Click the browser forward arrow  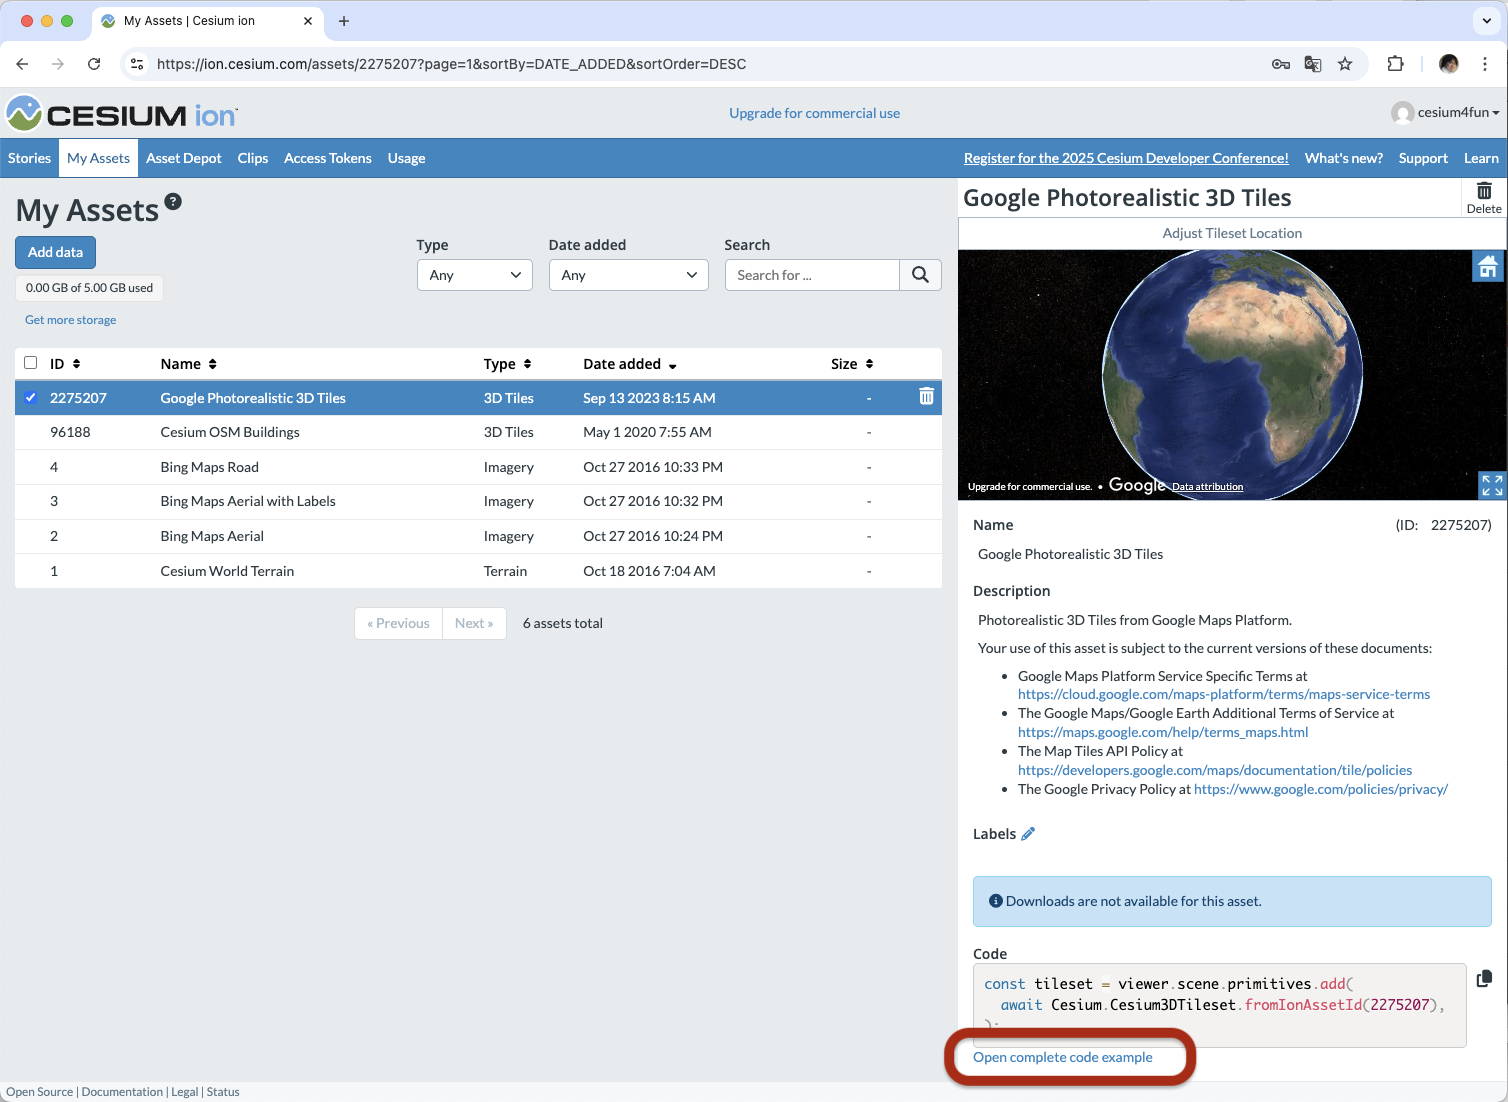click(58, 64)
